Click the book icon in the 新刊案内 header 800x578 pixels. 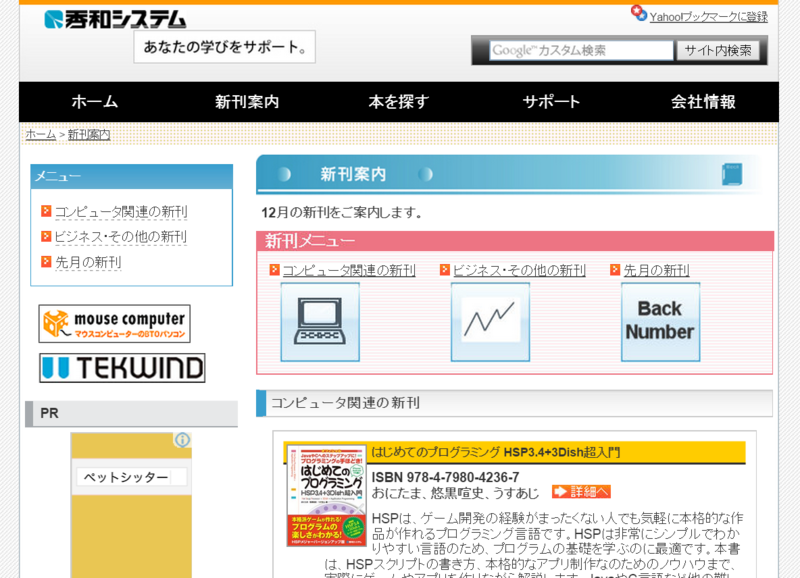(730, 172)
